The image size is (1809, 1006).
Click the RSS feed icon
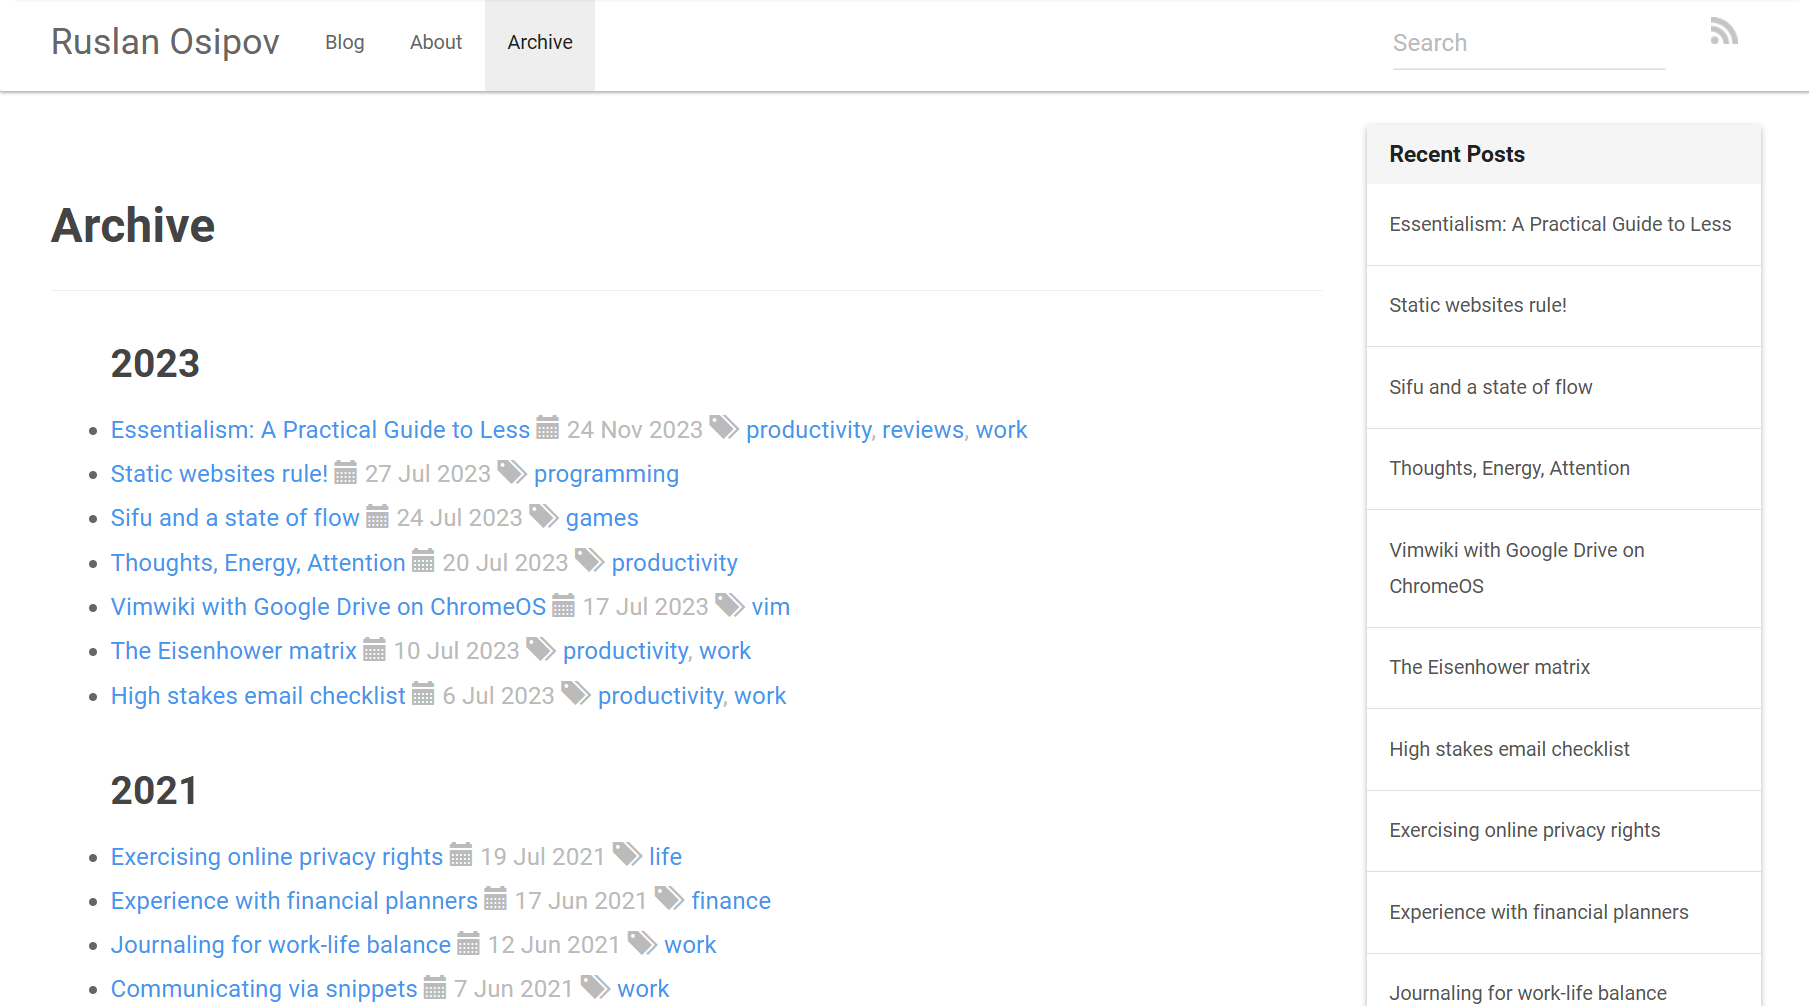(1723, 32)
